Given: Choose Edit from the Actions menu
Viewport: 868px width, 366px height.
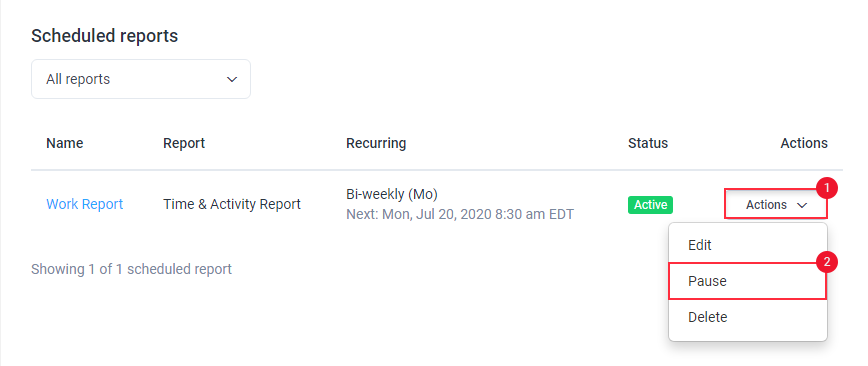Looking at the screenshot, I should pos(748,245).
